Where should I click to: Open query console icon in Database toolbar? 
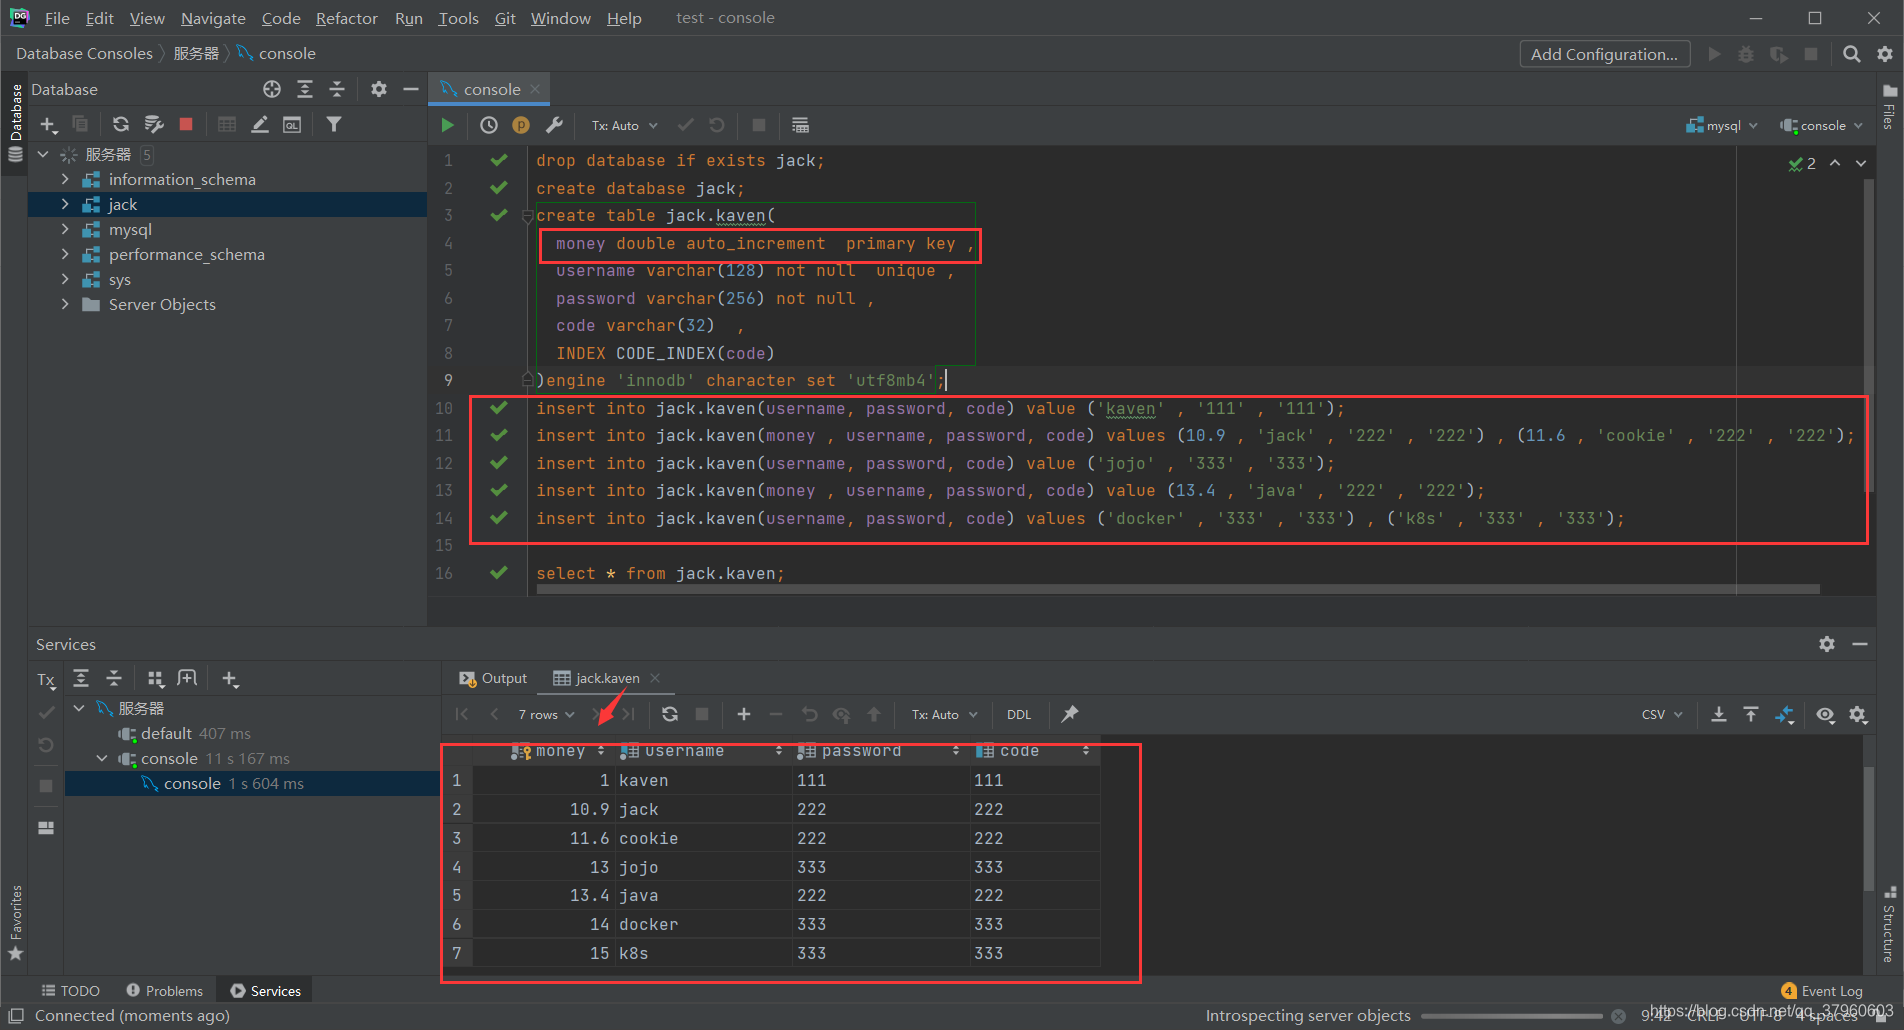[x=292, y=124]
